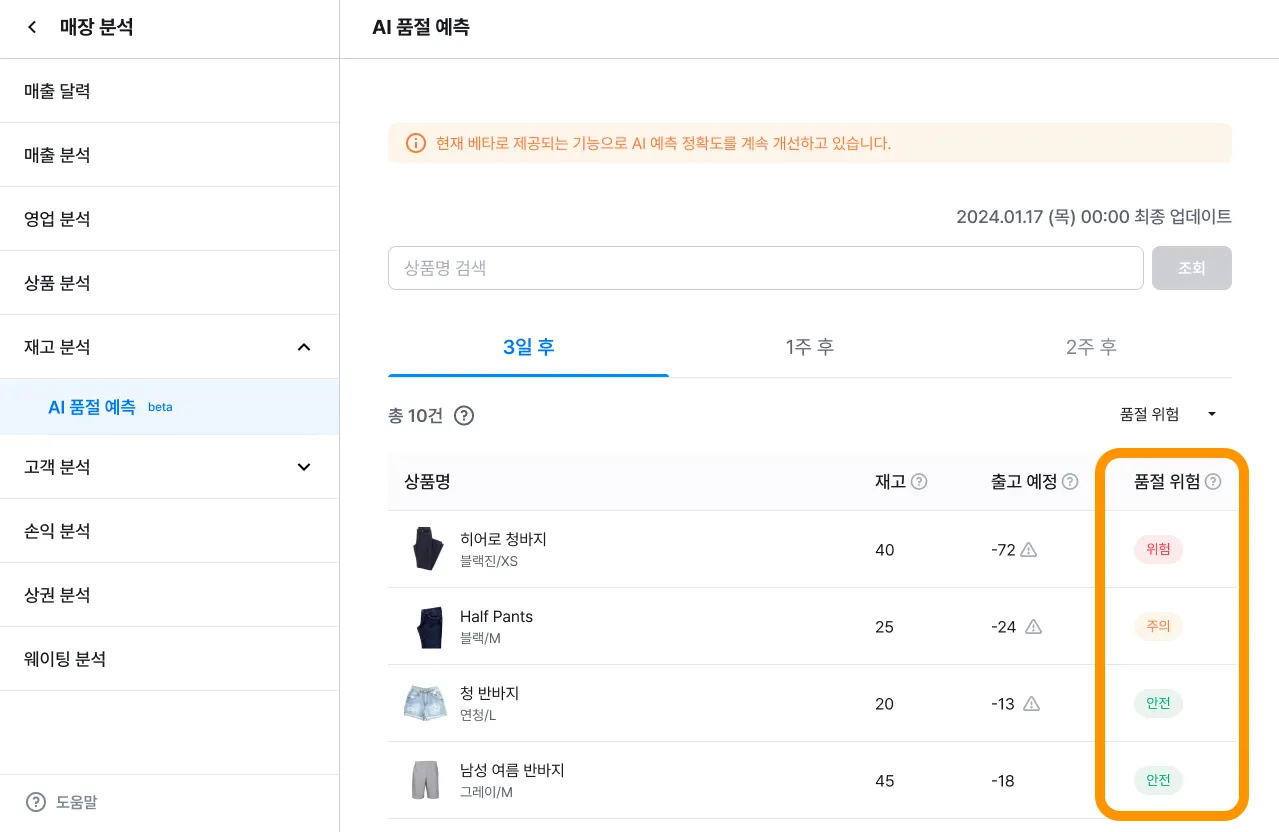
Task: Click the help icon next to 출고 예정
Action: coord(1070,482)
